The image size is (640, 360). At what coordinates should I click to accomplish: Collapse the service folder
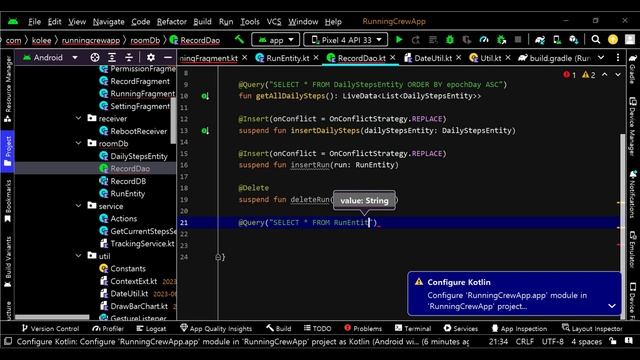point(78,206)
